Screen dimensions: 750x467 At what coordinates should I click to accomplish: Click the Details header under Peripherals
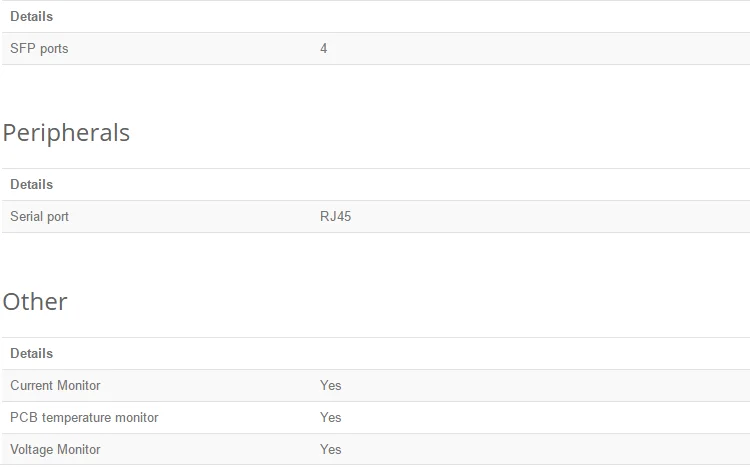click(31, 185)
